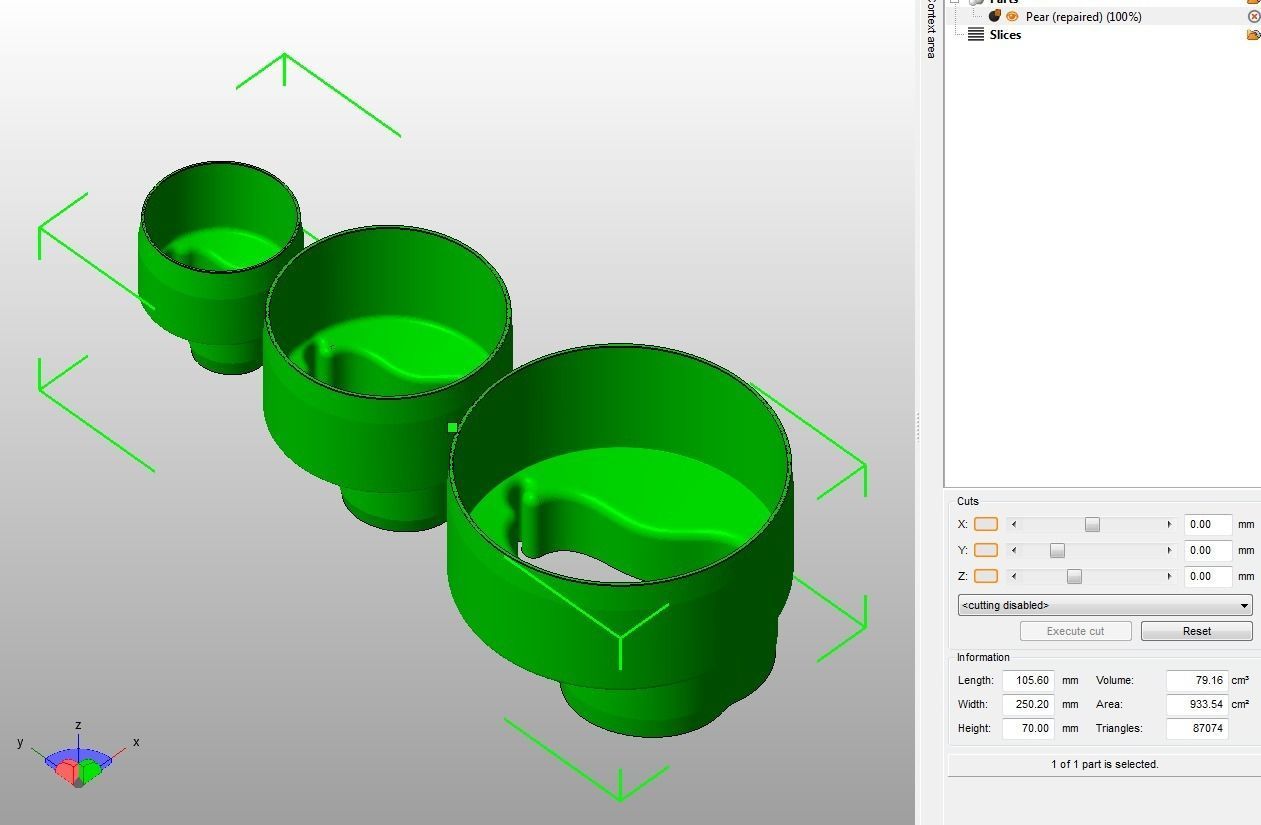Click the Y slider right arrow

1169,550
